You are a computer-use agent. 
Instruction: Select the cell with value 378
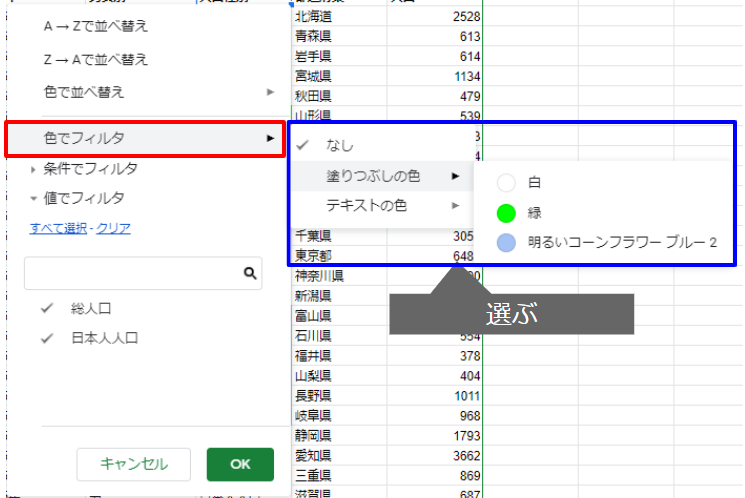(x=435, y=356)
